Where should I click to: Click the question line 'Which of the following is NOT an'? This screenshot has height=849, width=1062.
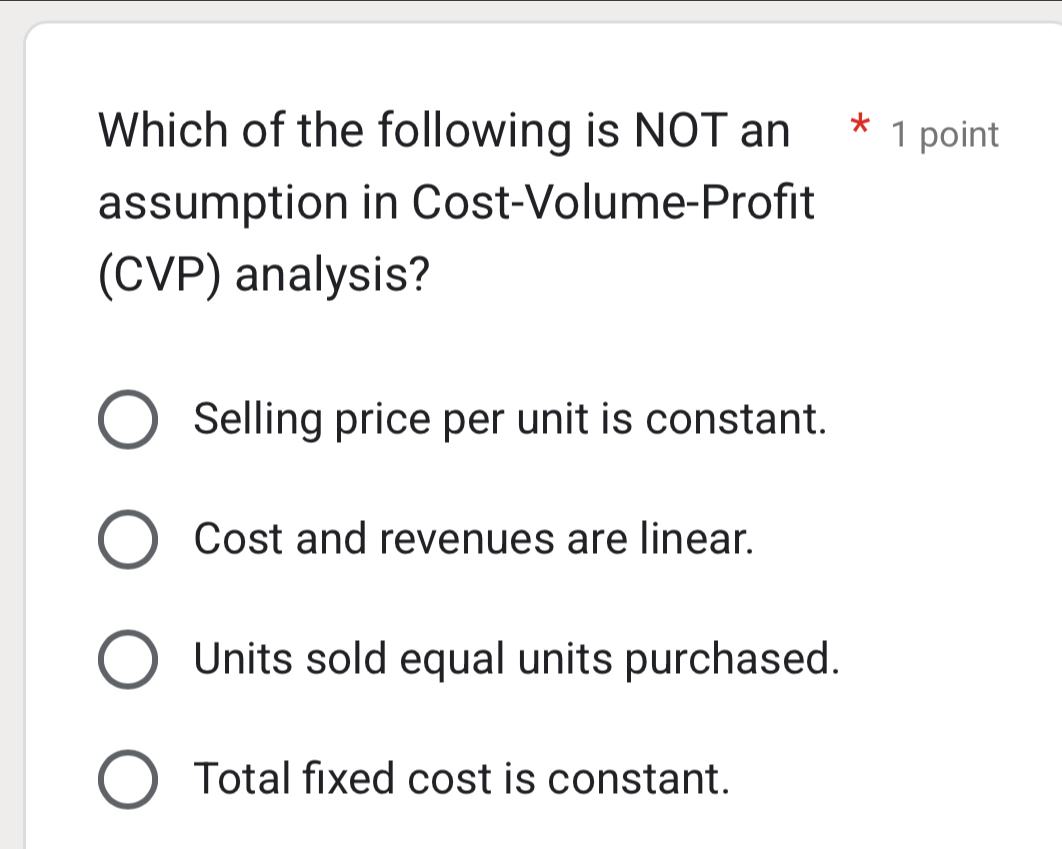(444, 132)
